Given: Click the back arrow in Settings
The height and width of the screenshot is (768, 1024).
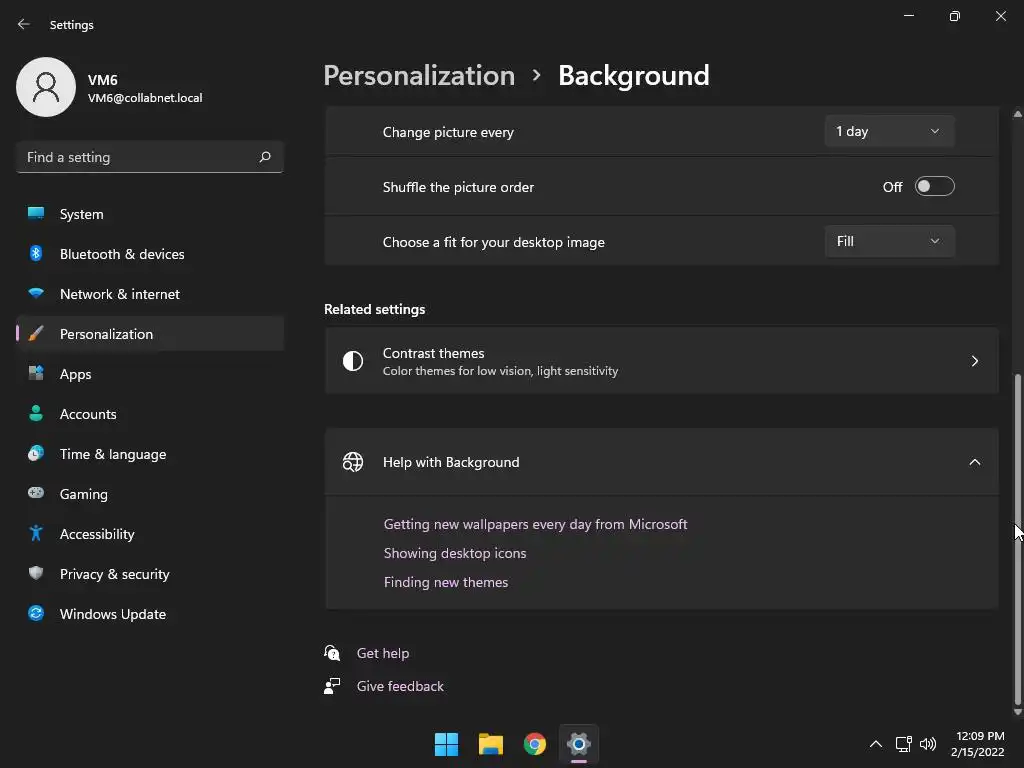Looking at the screenshot, I should coord(24,24).
